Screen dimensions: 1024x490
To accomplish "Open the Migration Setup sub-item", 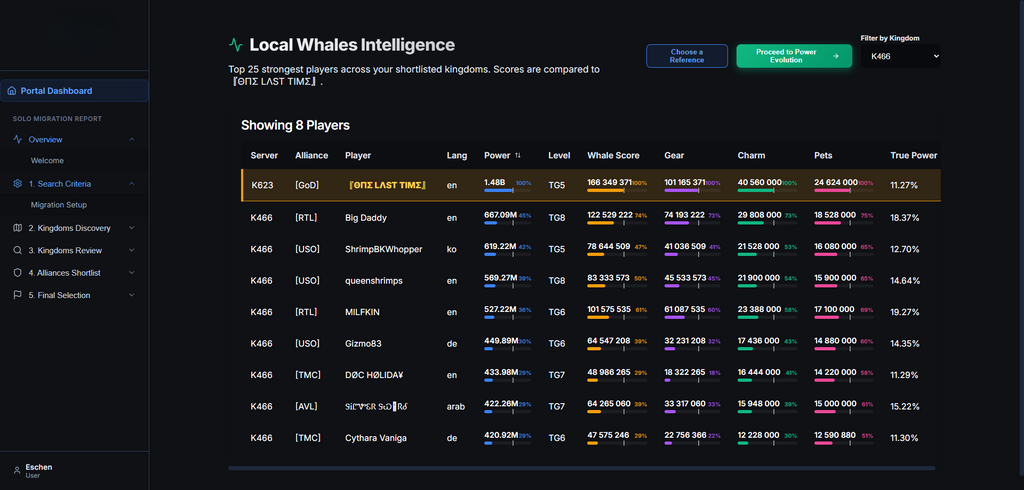I will (59, 205).
